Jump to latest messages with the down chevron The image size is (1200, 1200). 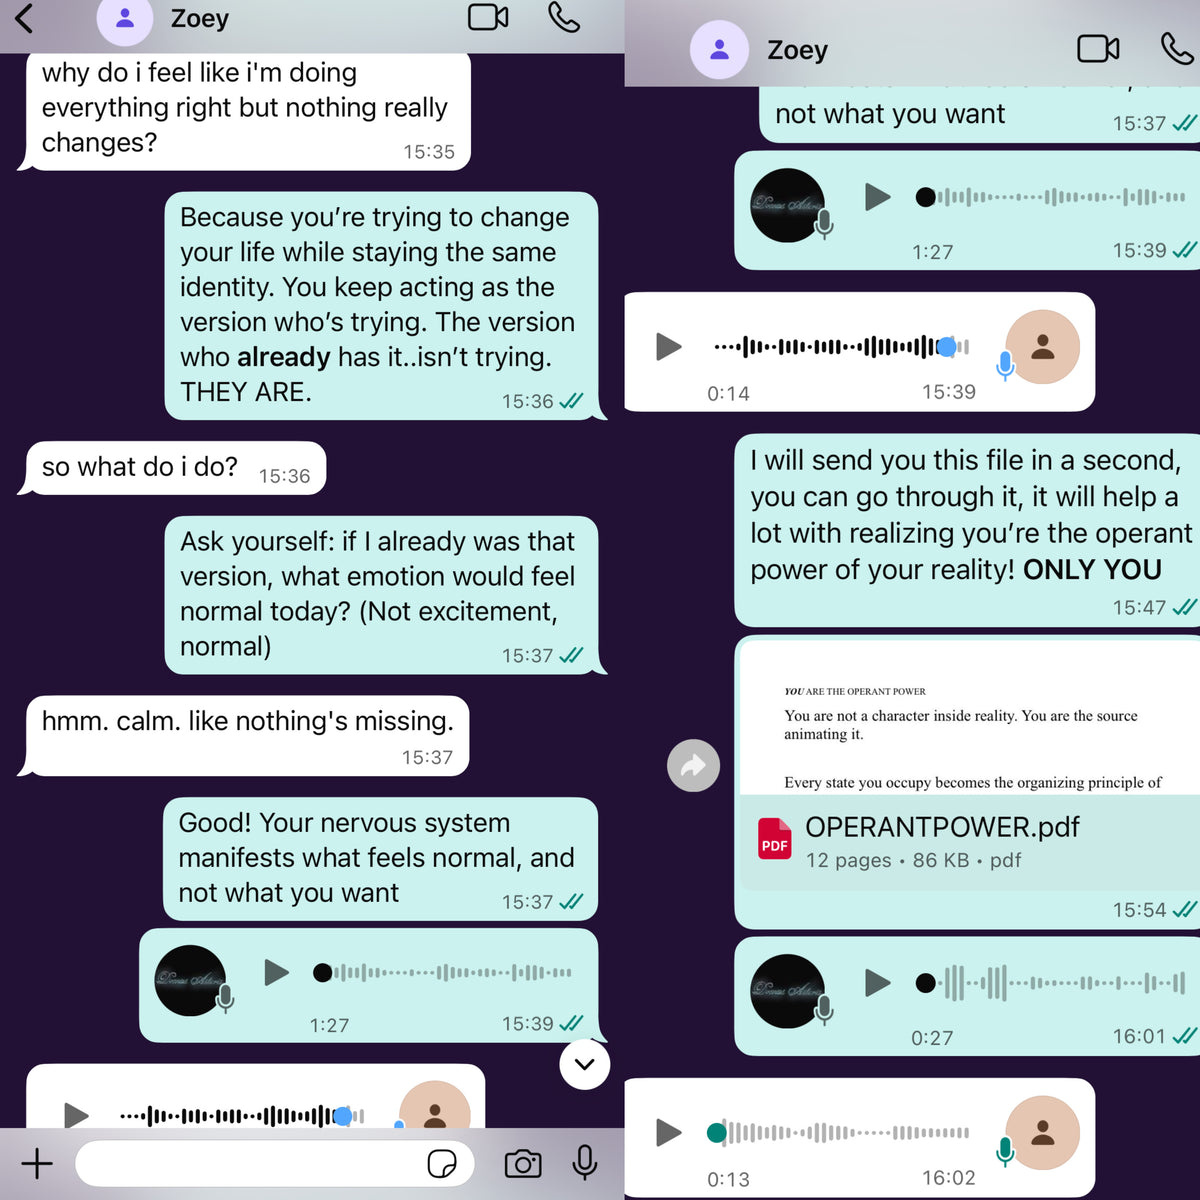[x=585, y=1064]
